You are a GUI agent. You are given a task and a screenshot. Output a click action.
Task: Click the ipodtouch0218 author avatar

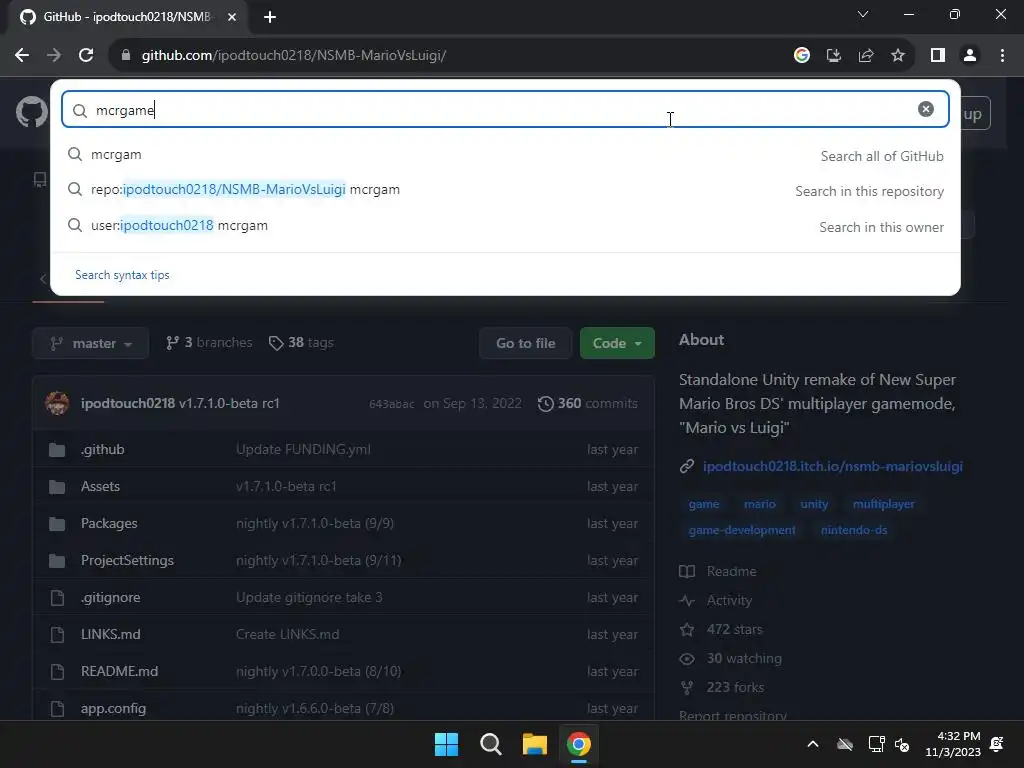pos(57,404)
